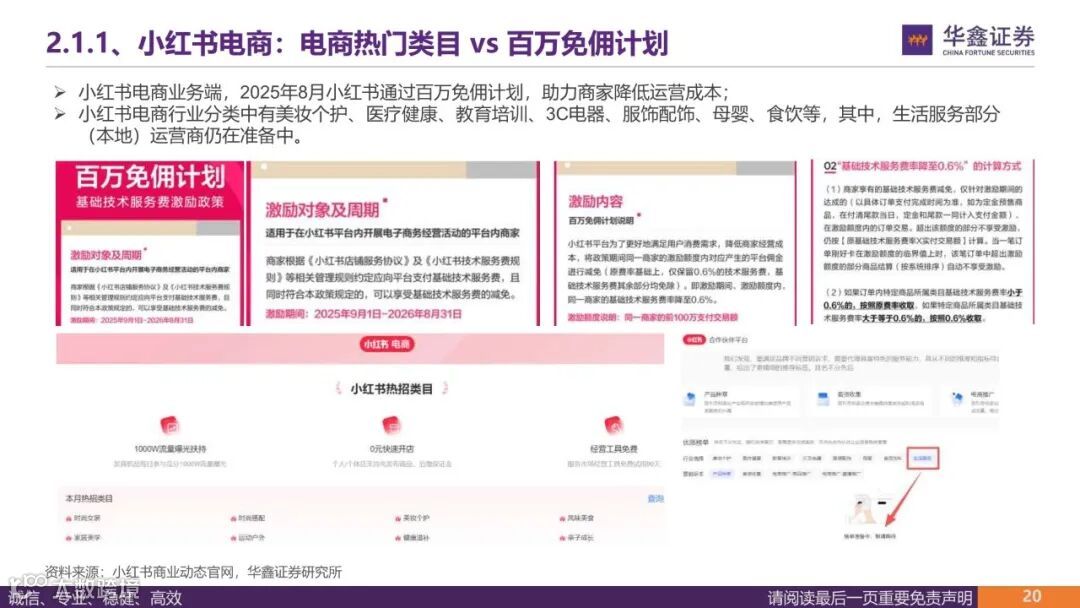Viewport: 1080px width, 608px height.
Task: Click the 合作伙伴平台 title text
Action: (x=728, y=340)
